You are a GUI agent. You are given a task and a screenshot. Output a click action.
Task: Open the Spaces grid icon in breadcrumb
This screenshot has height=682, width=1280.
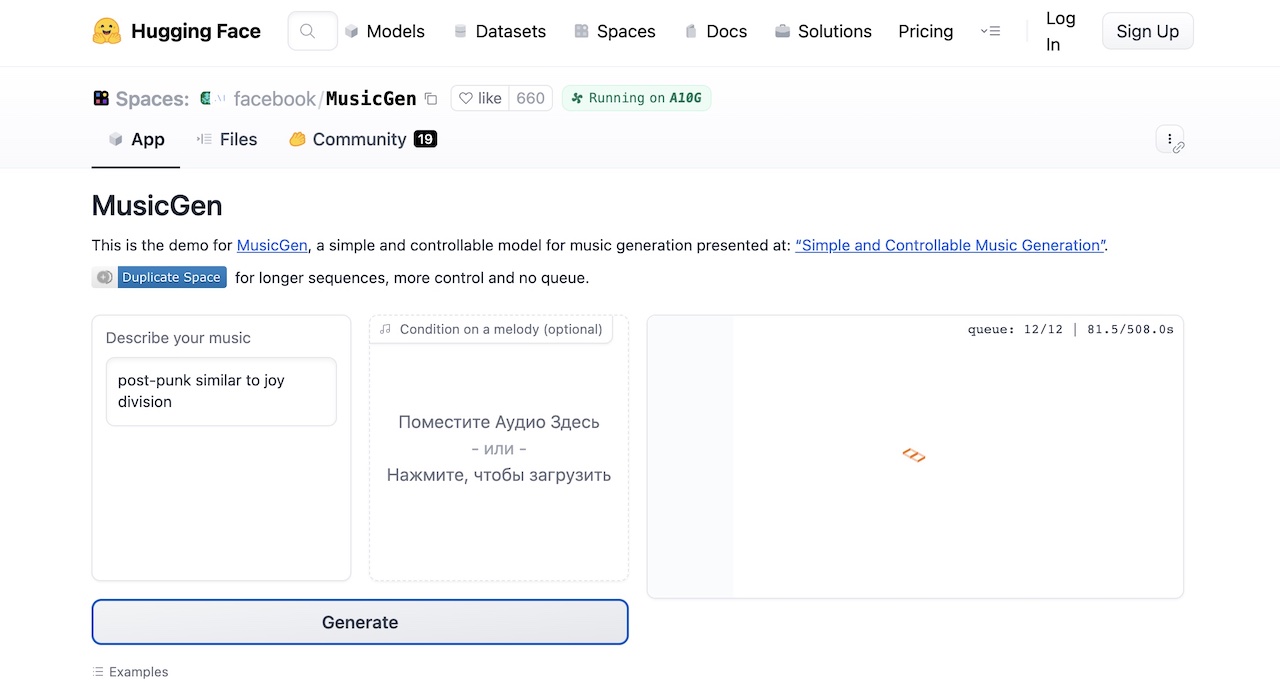101,98
